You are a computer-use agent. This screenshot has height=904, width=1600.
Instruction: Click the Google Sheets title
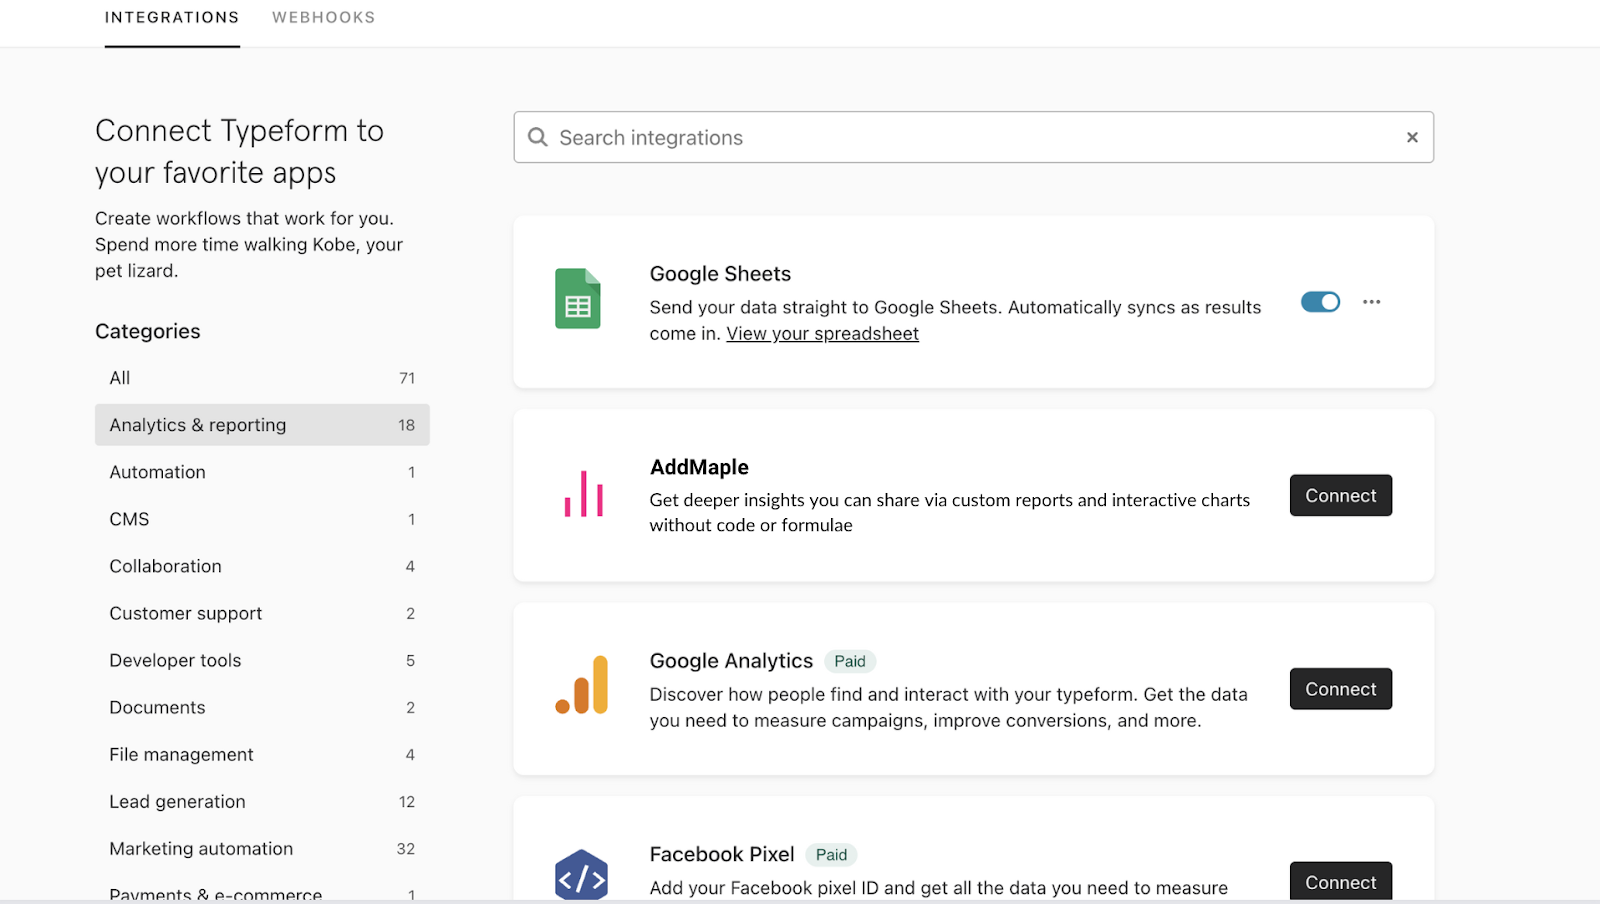click(720, 274)
